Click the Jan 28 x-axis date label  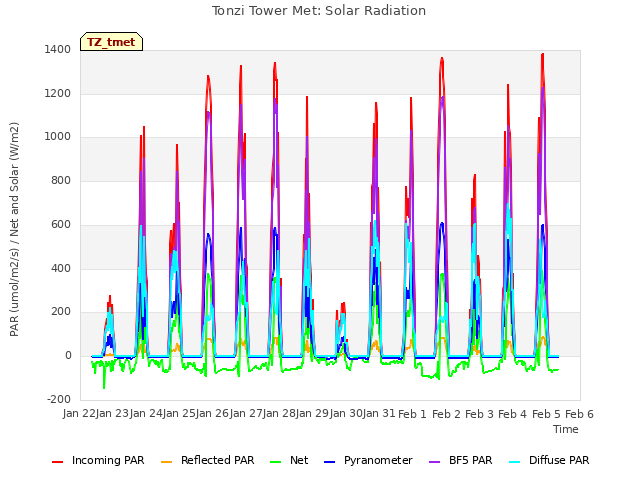(x=279, y=413)
